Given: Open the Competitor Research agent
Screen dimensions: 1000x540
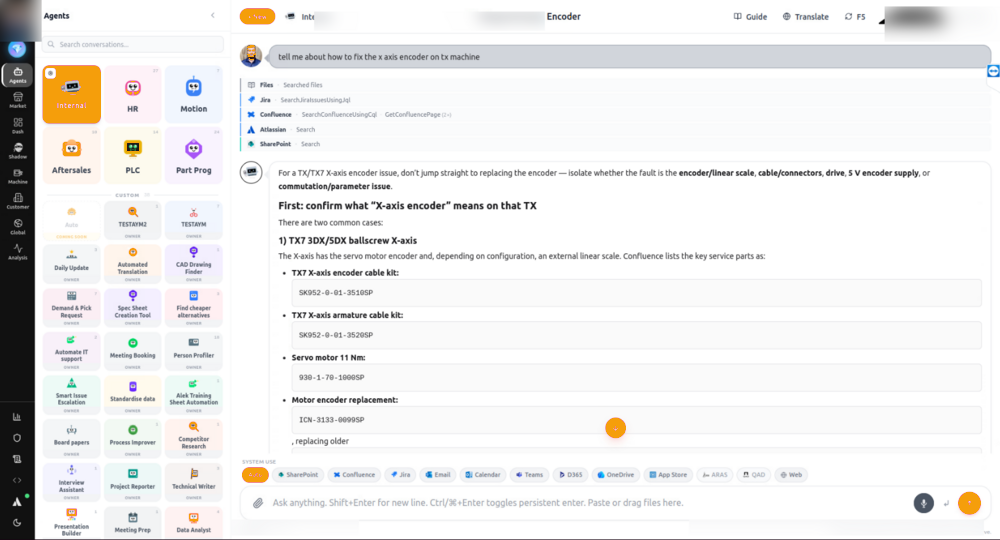Looking at the screenshot, I should click(x=193, y=439).
